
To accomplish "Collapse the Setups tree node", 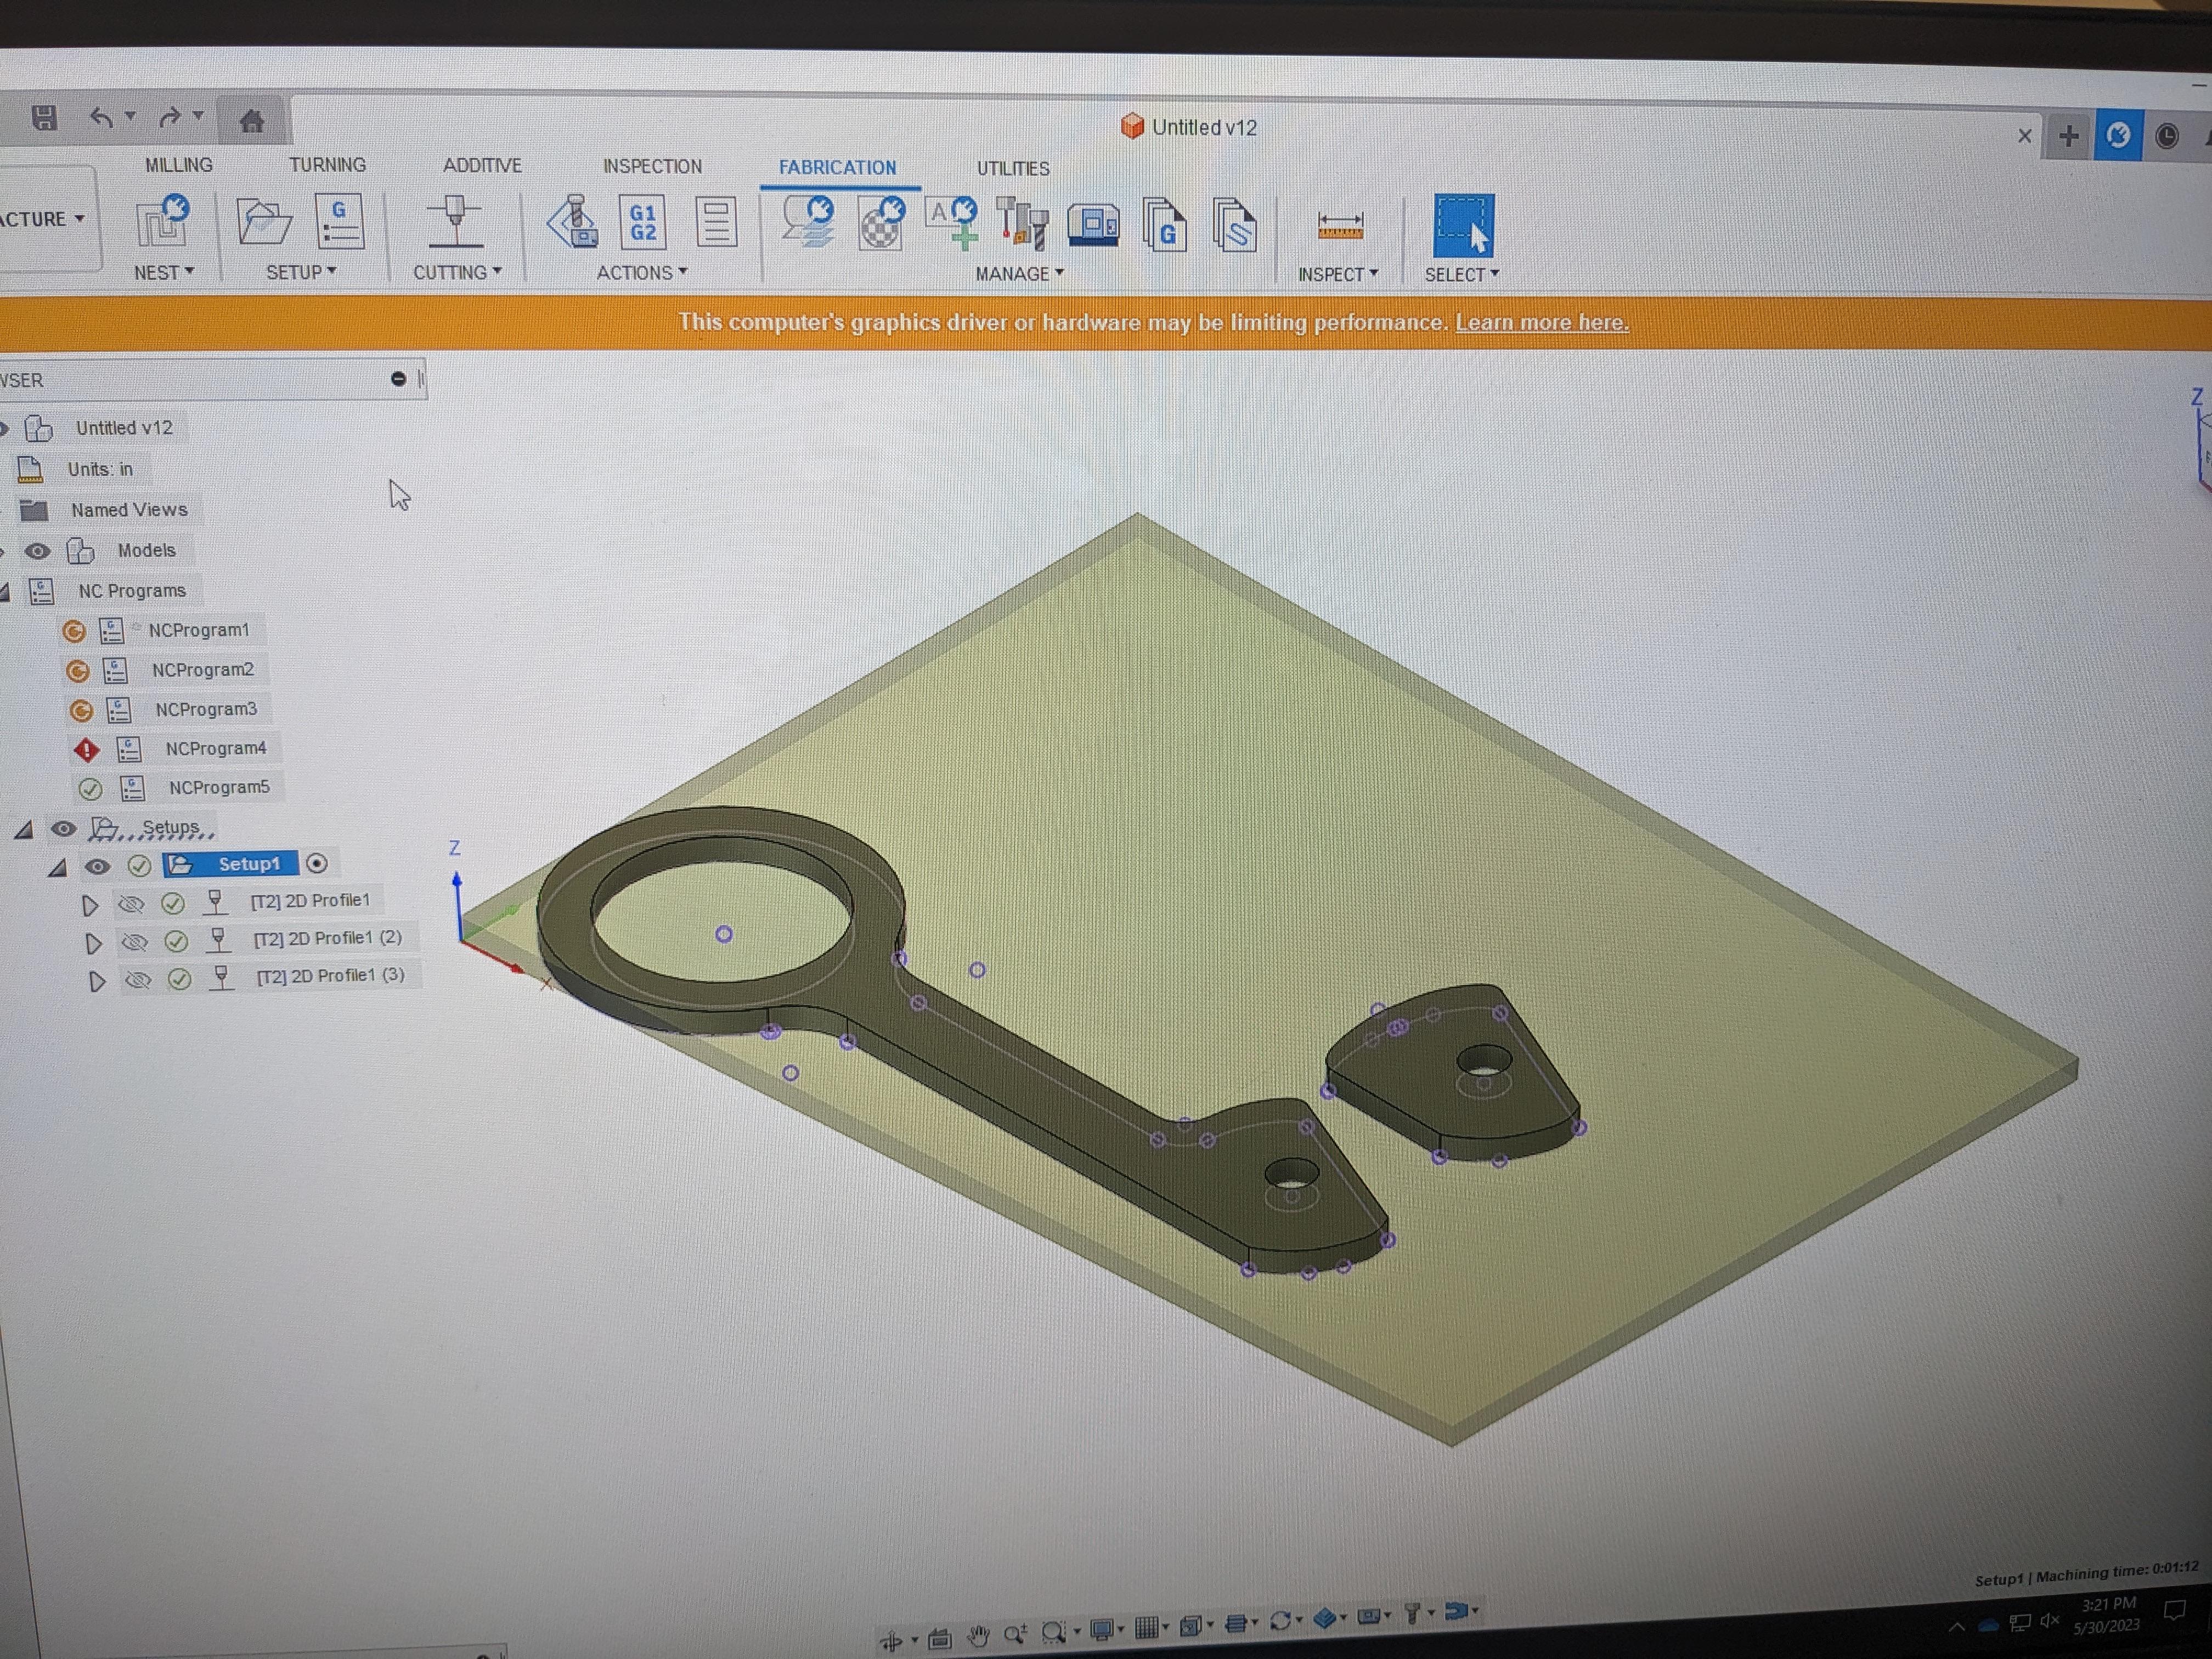I will click(x=24, y=829).
